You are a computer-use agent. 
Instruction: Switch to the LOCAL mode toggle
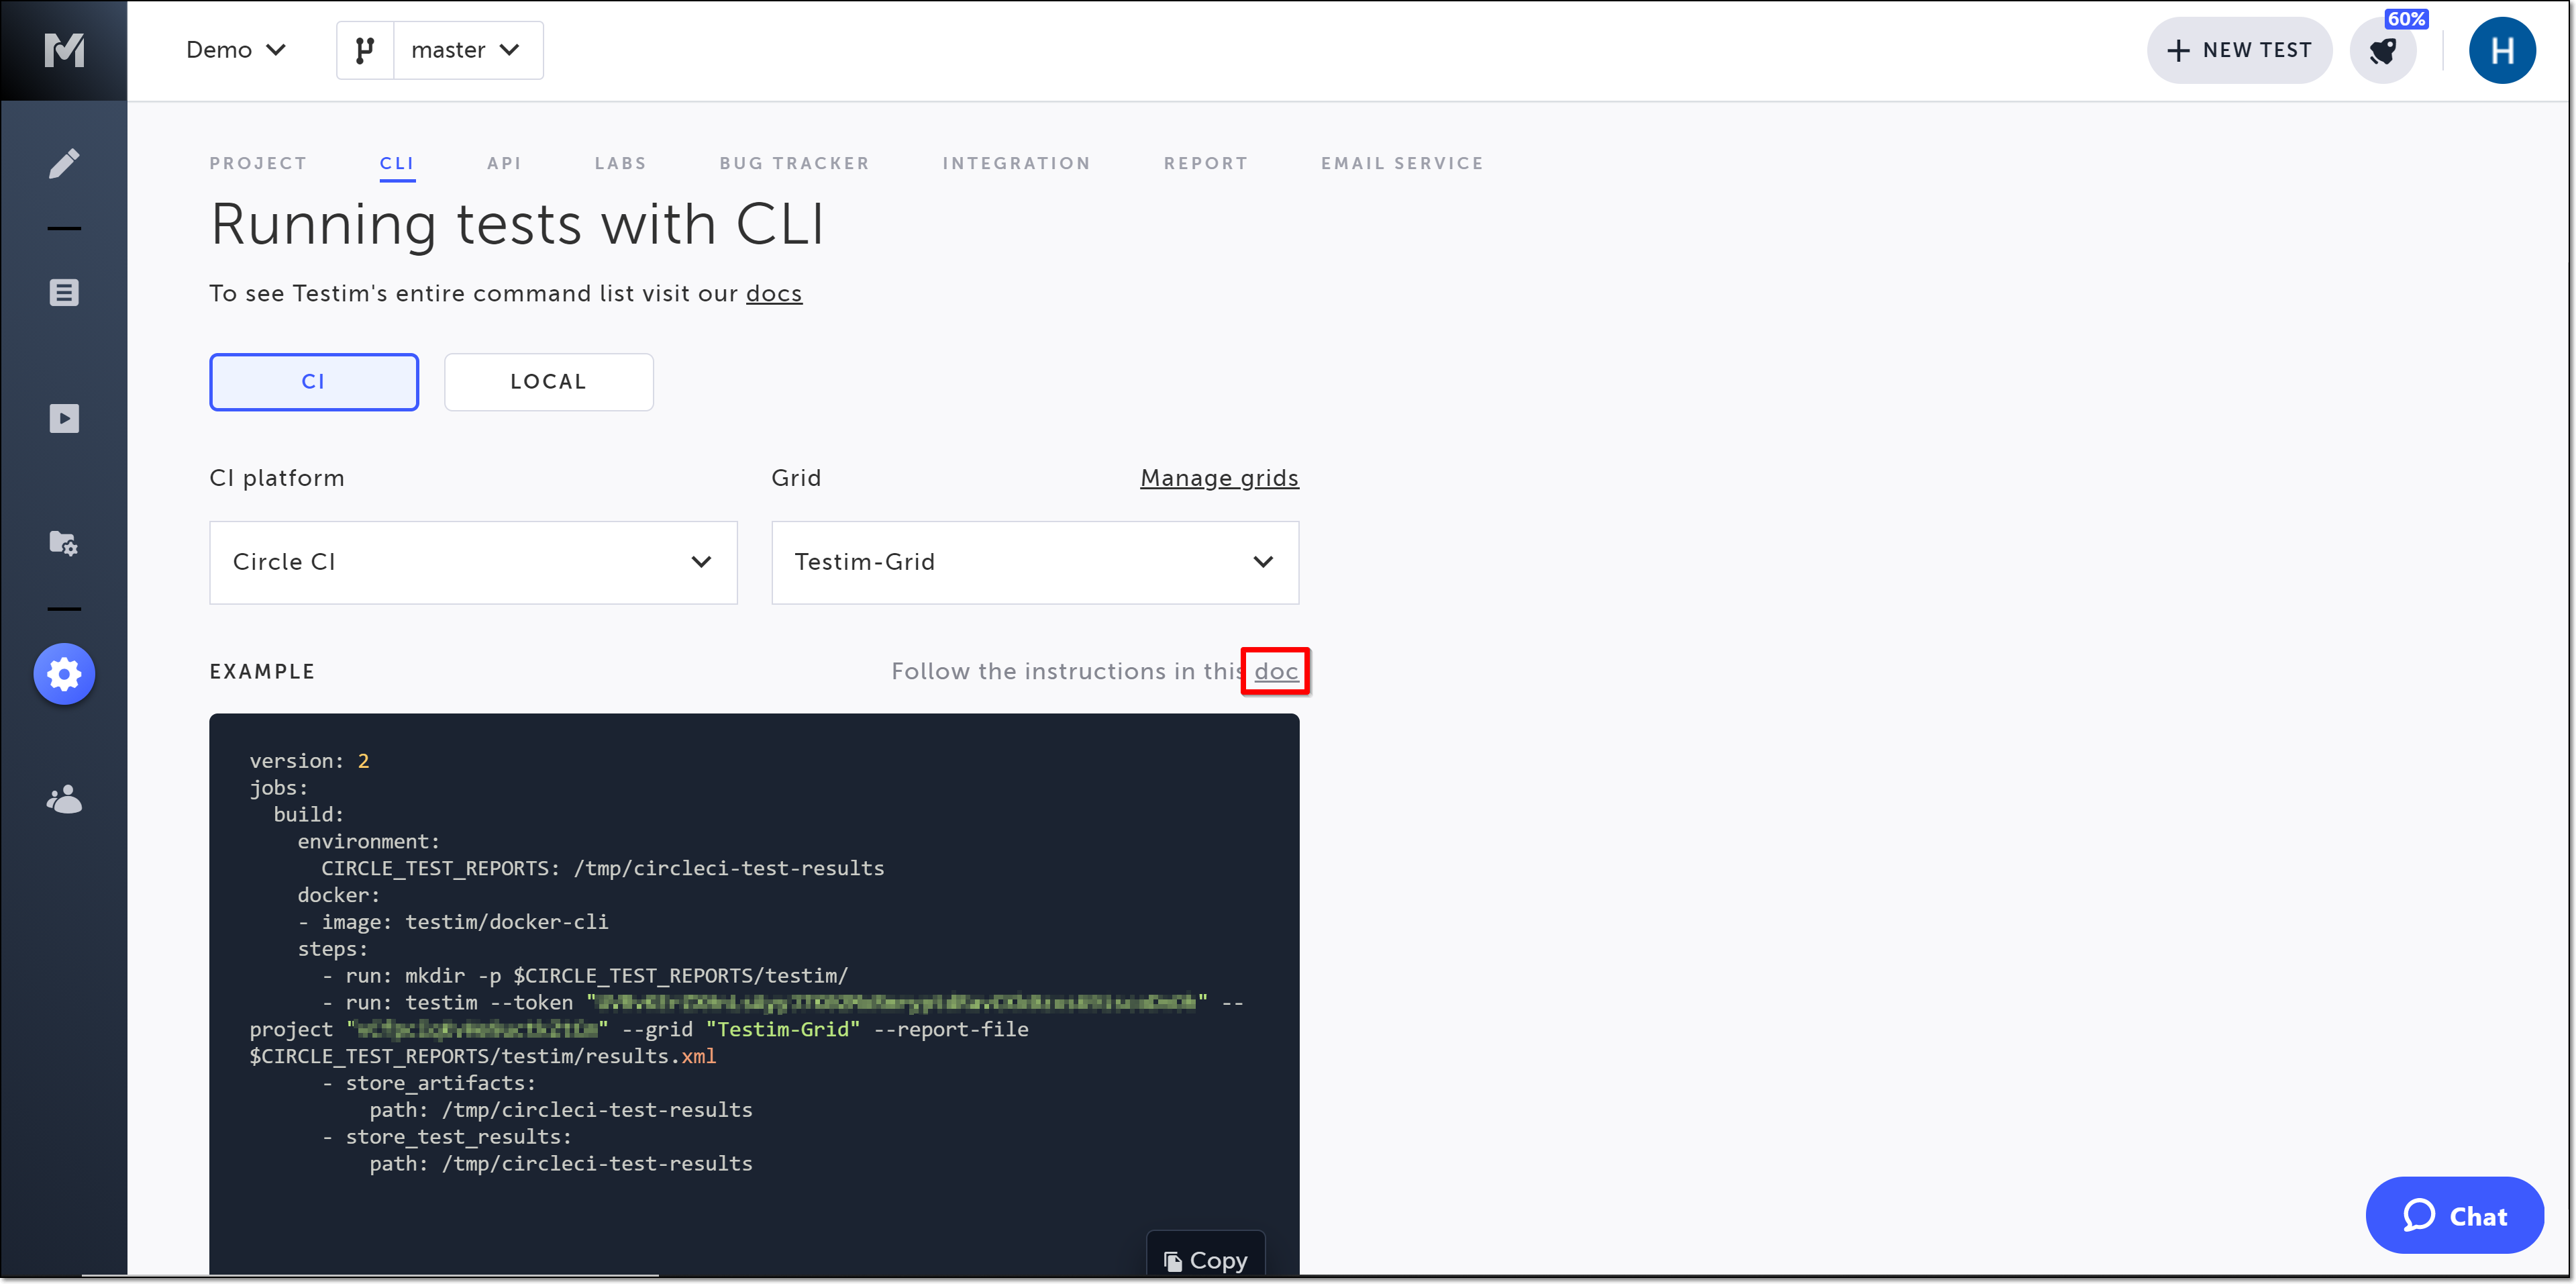548,382
